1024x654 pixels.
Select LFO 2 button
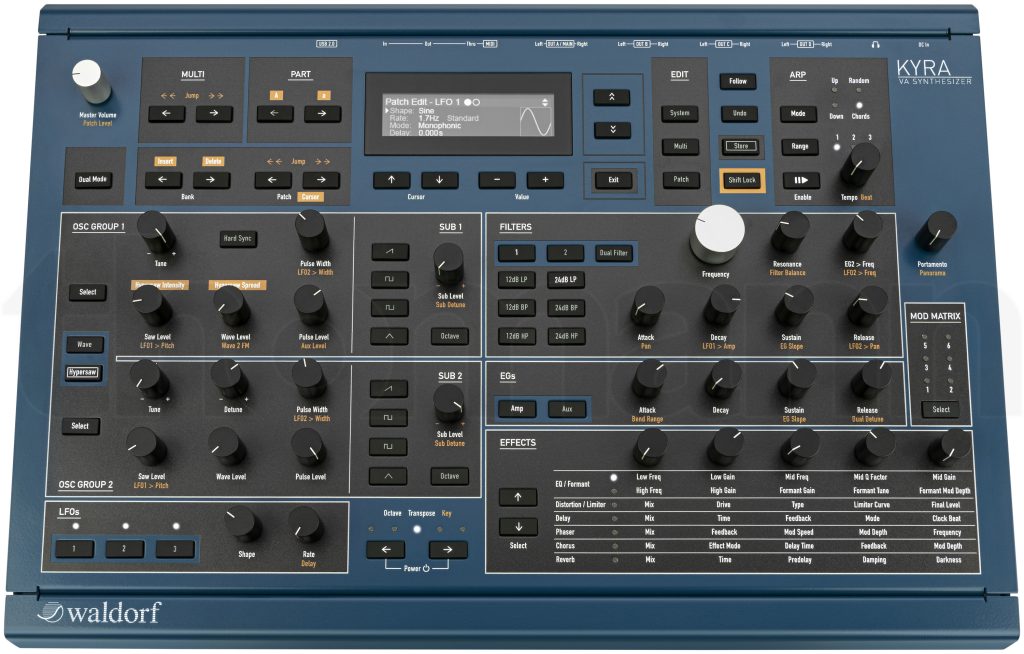point(124,549)
